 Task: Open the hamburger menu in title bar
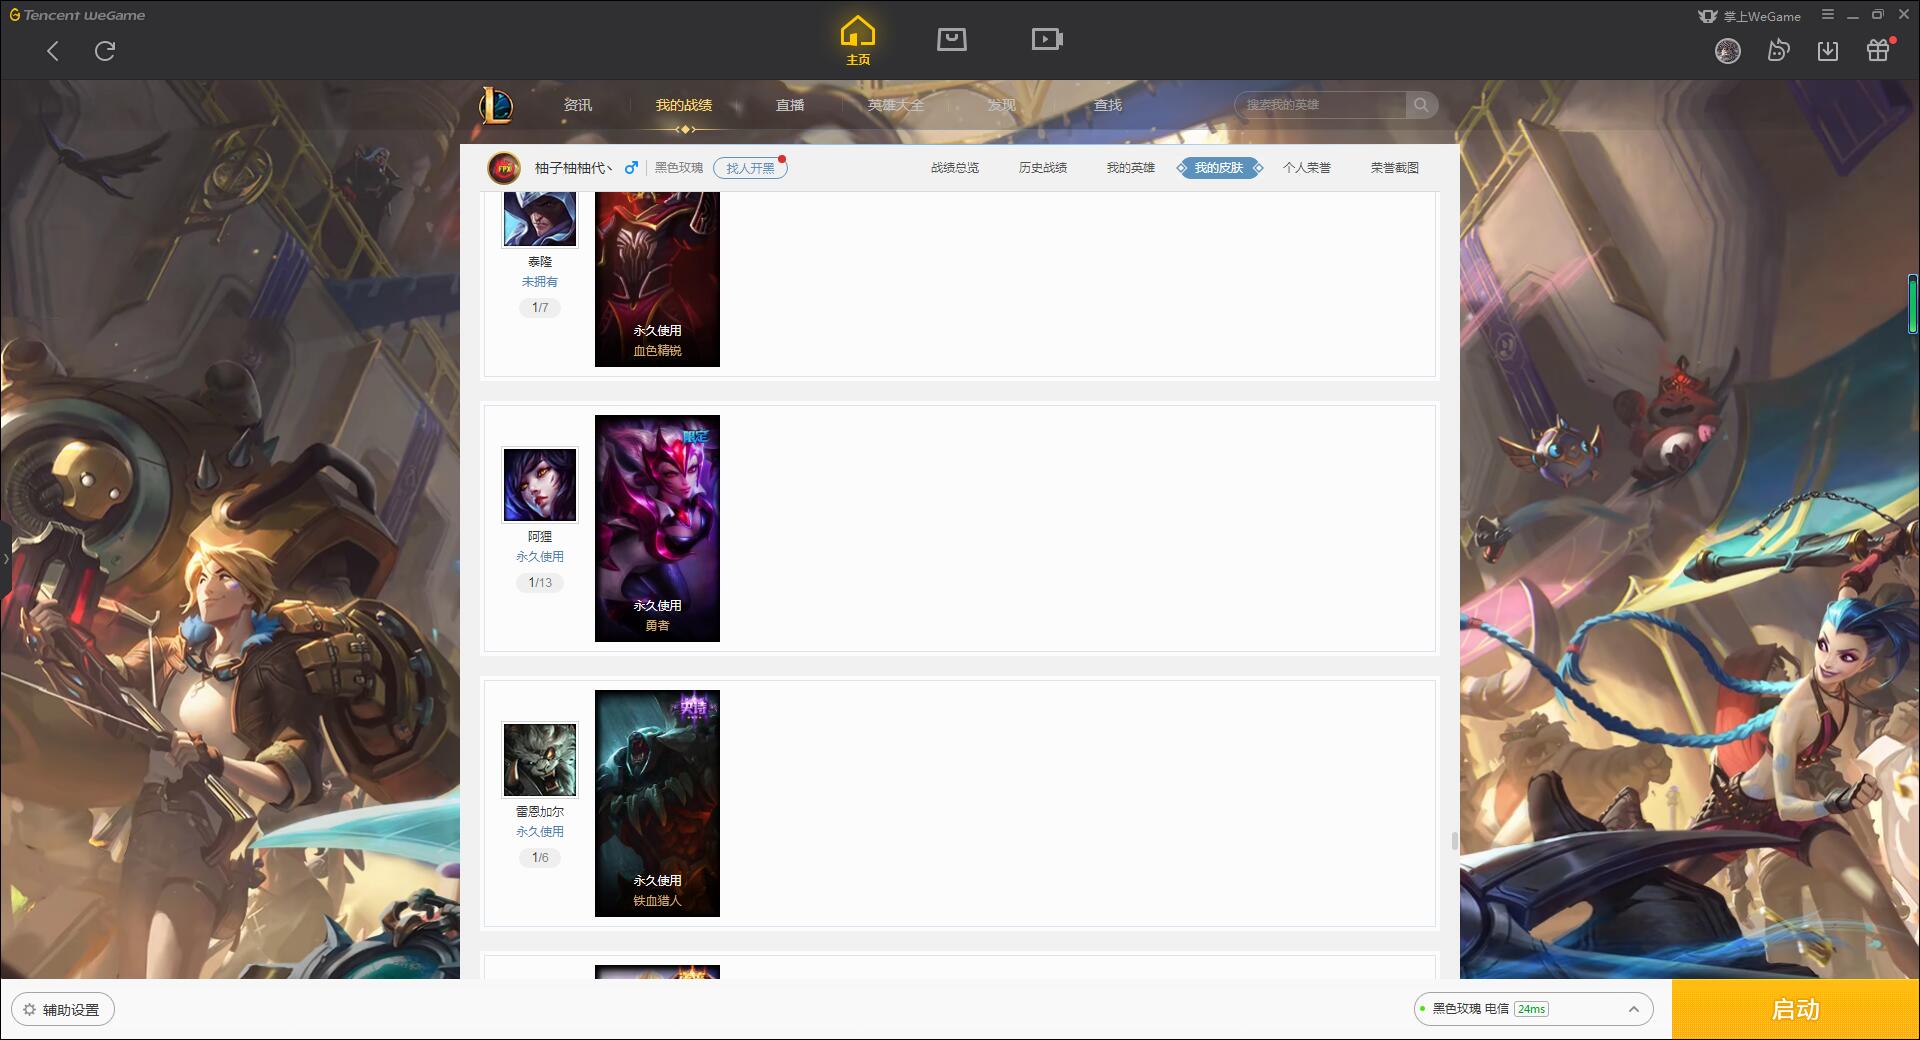[1828, 15]
